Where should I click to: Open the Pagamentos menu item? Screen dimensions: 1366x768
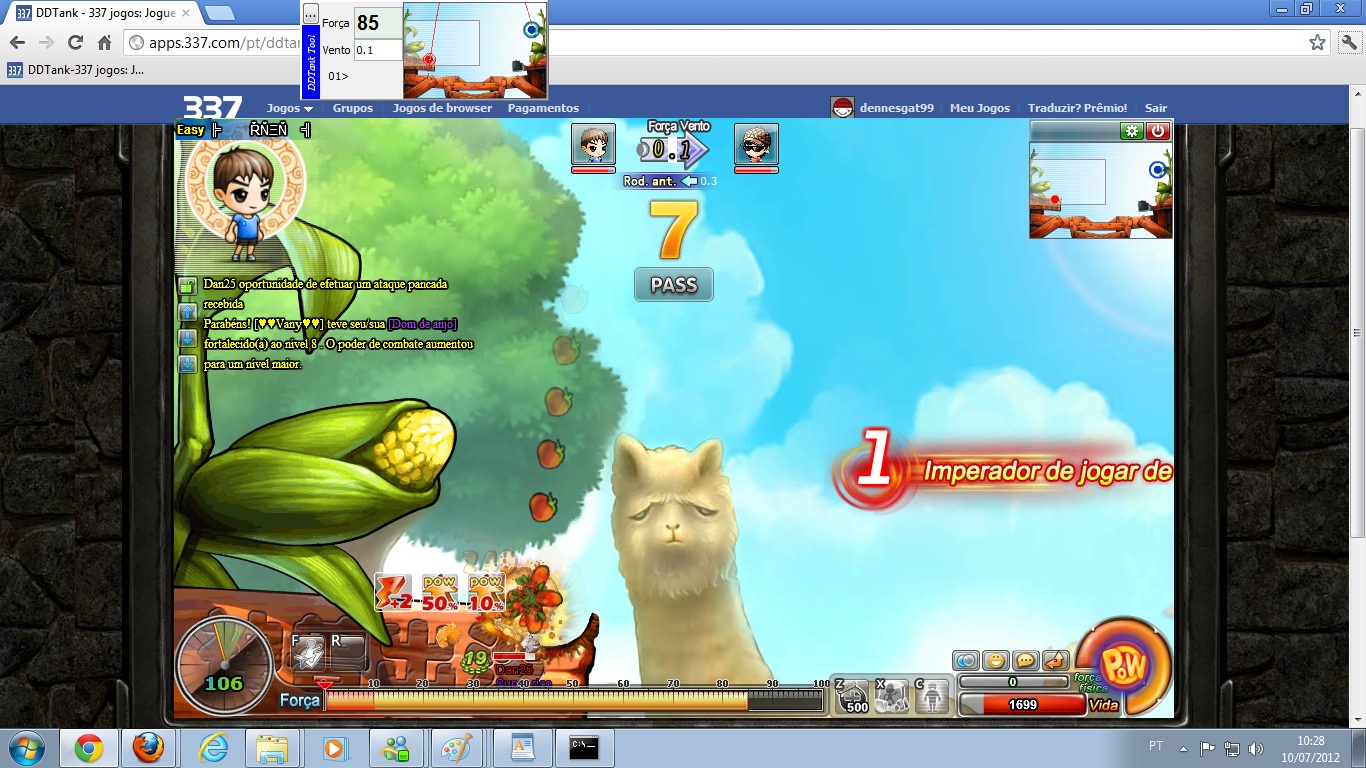click(543, 108)
